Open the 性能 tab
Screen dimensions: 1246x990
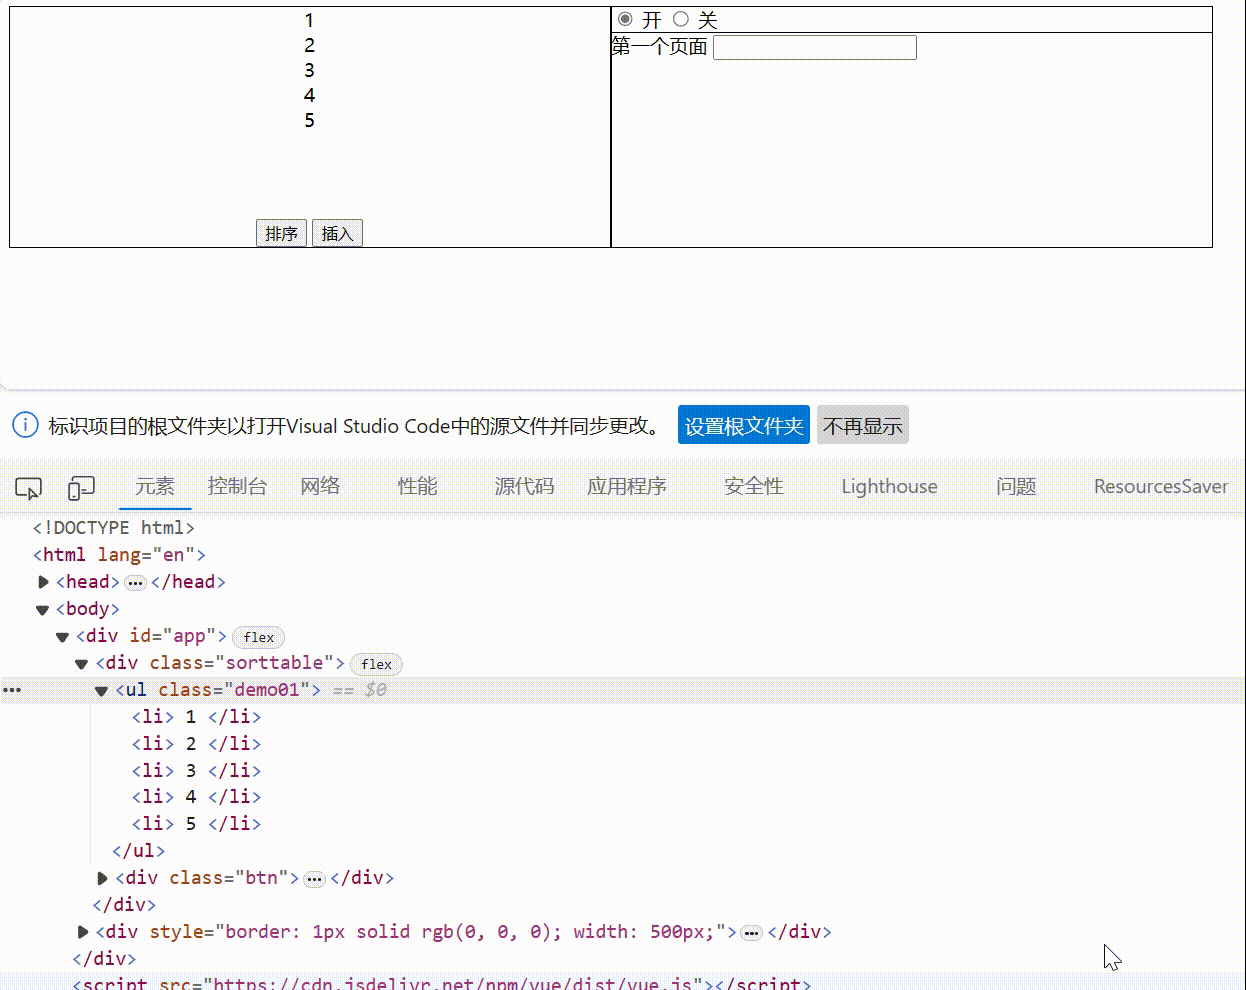(417, 486)
